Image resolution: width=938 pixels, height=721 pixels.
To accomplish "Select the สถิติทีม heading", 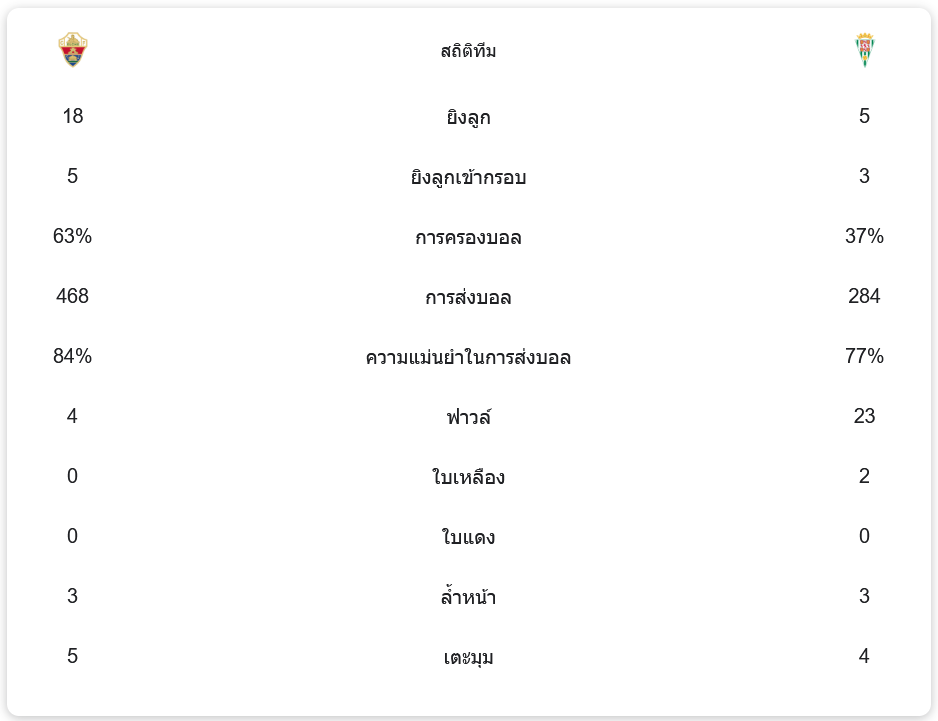I will (x=468, y=51).
